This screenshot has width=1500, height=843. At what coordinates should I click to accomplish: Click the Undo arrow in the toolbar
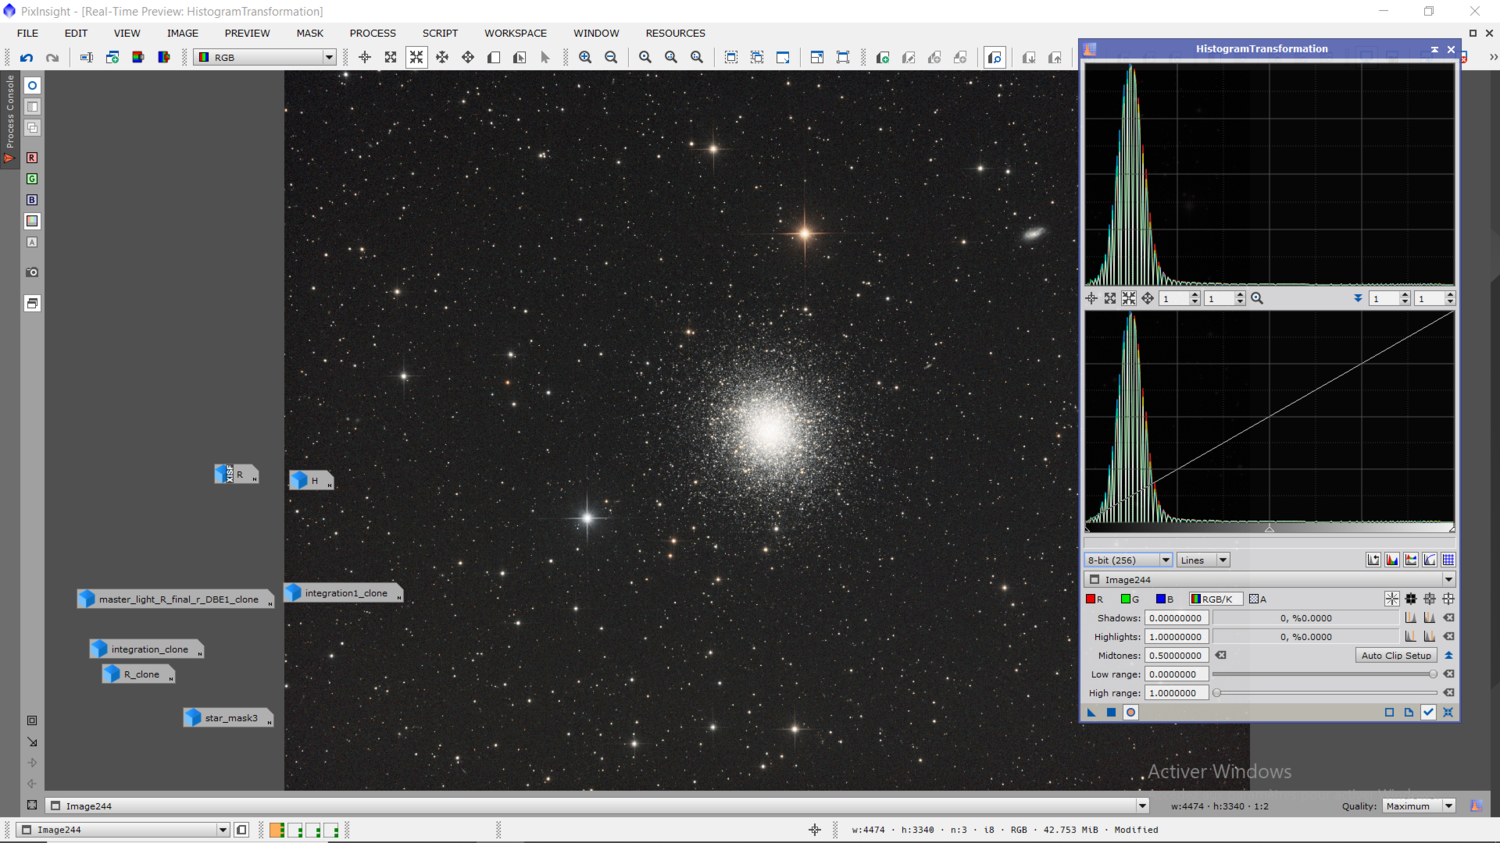27,58
